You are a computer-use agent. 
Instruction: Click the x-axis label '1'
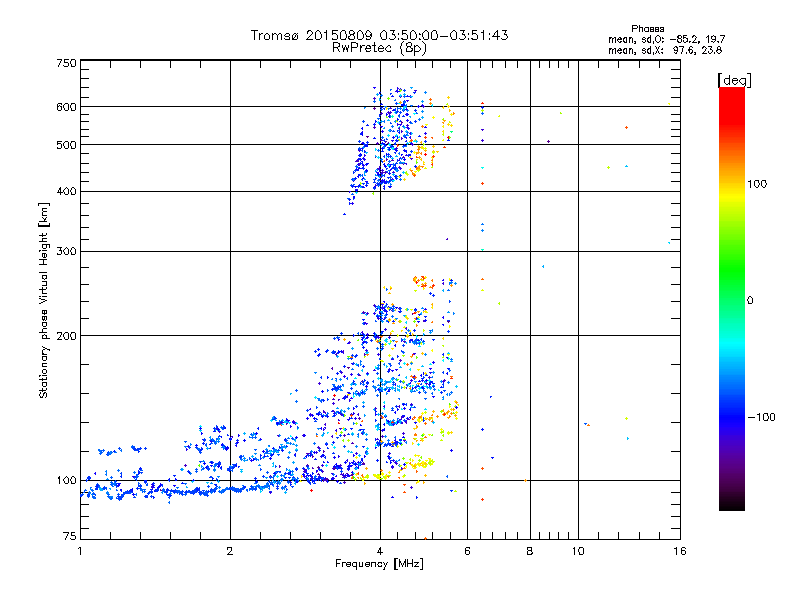[x=80, y=551]
